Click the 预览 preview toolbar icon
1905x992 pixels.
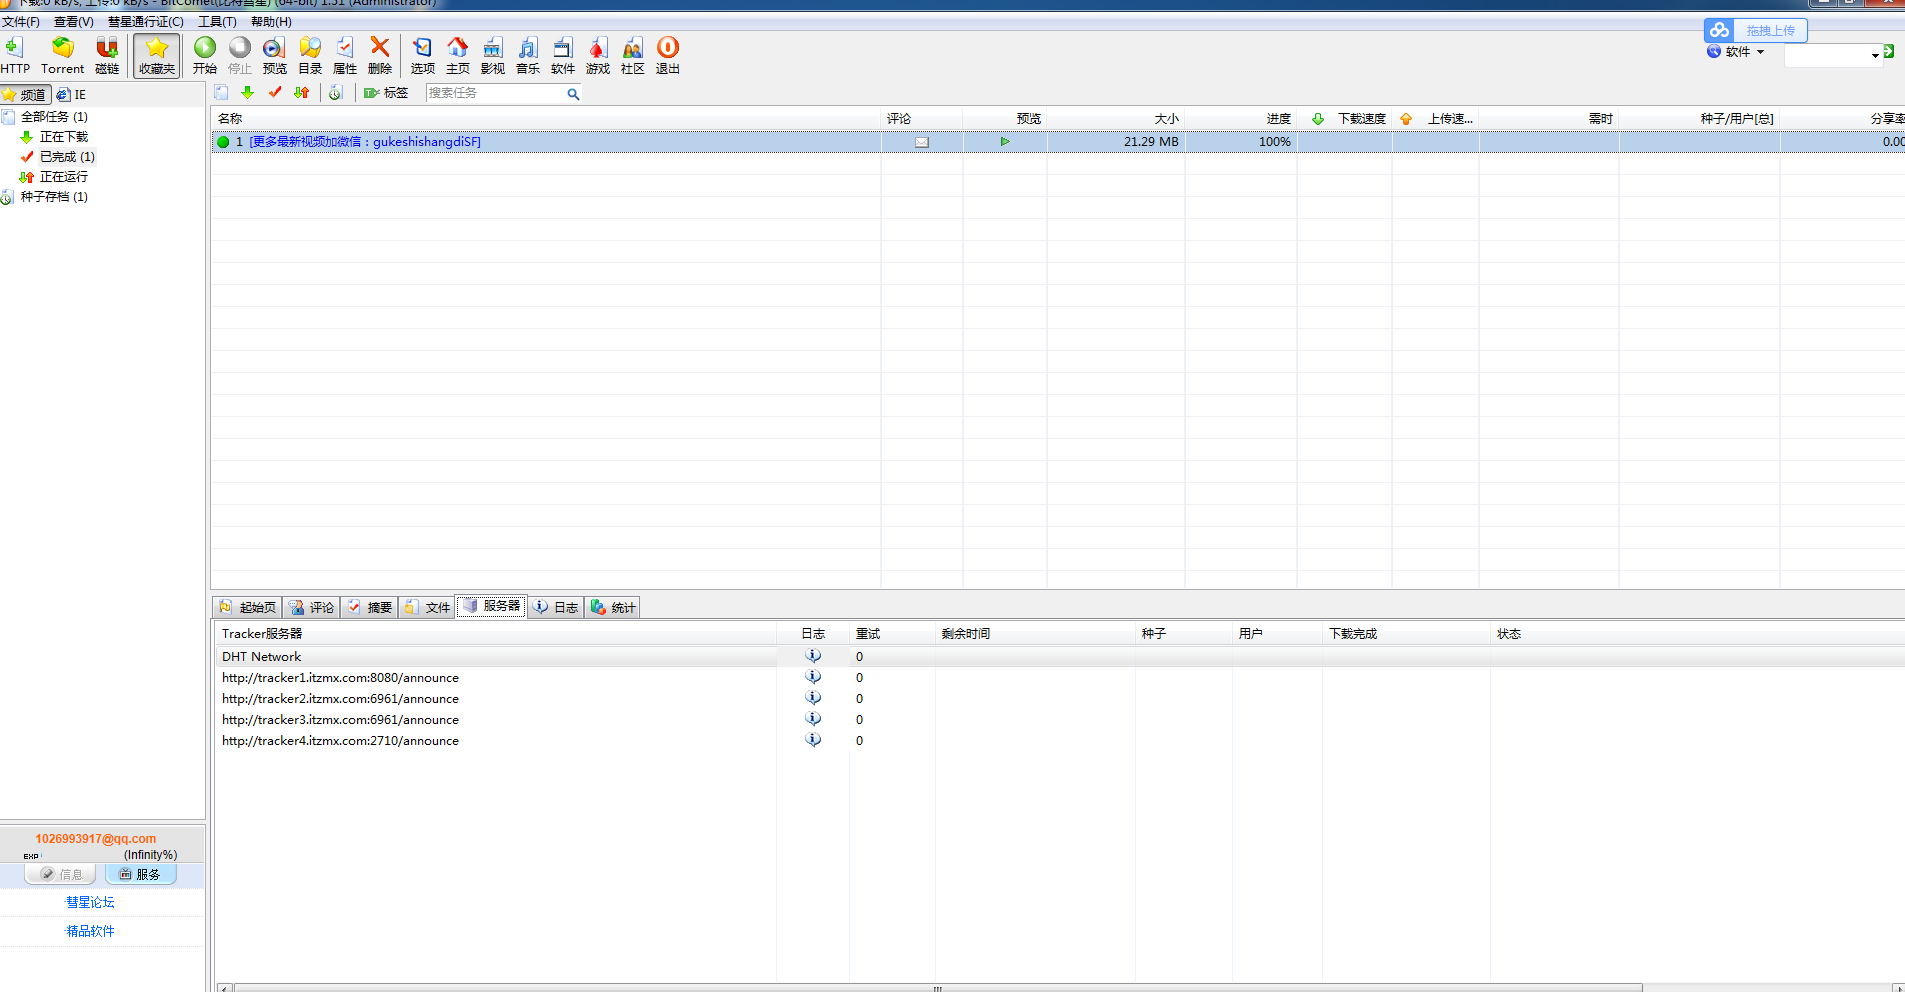[x=274, y=55]
